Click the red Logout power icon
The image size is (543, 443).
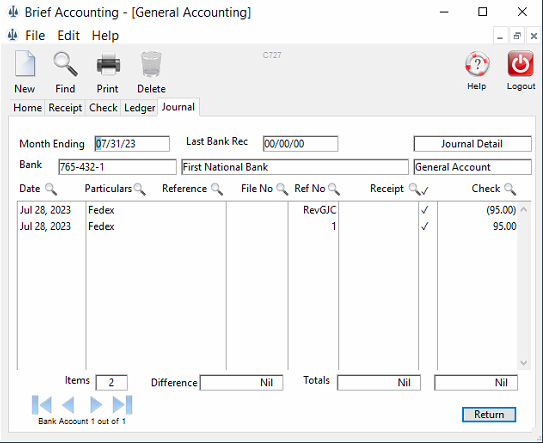pyautogui.click(x=520, y=64)
